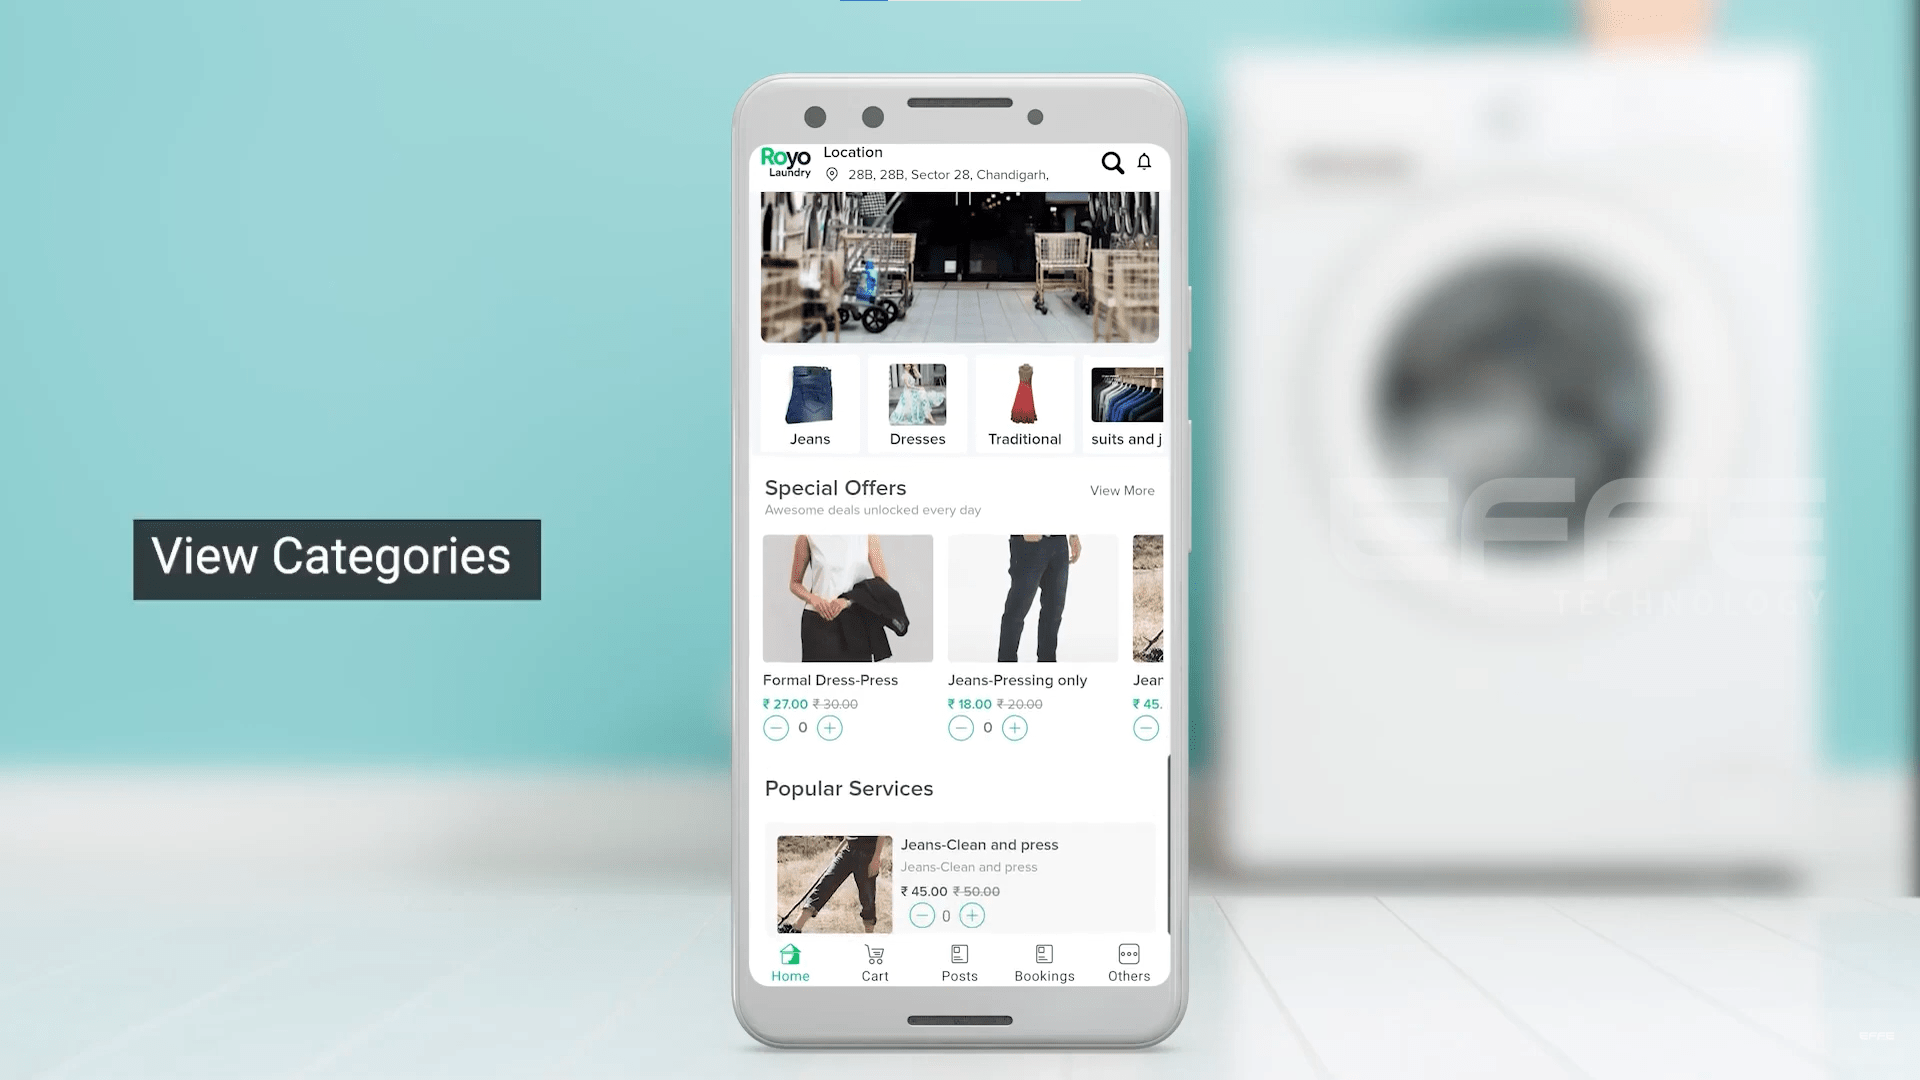Select the Traditional category tile
The width and height of the screenshot is (1920, 1080).
coord(1025,404)
